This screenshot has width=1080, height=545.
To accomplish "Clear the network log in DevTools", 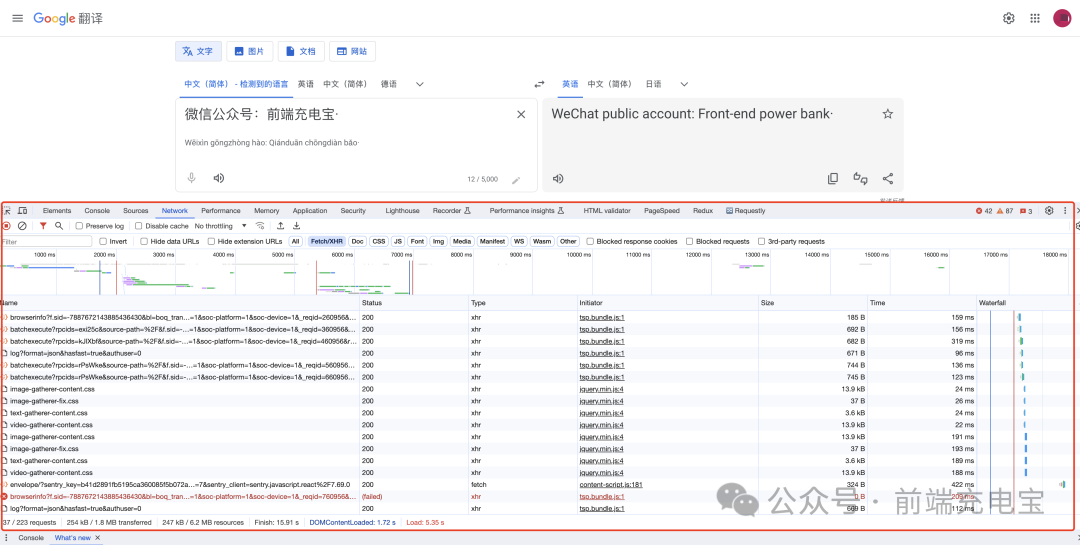I will (x=22, y=226).
